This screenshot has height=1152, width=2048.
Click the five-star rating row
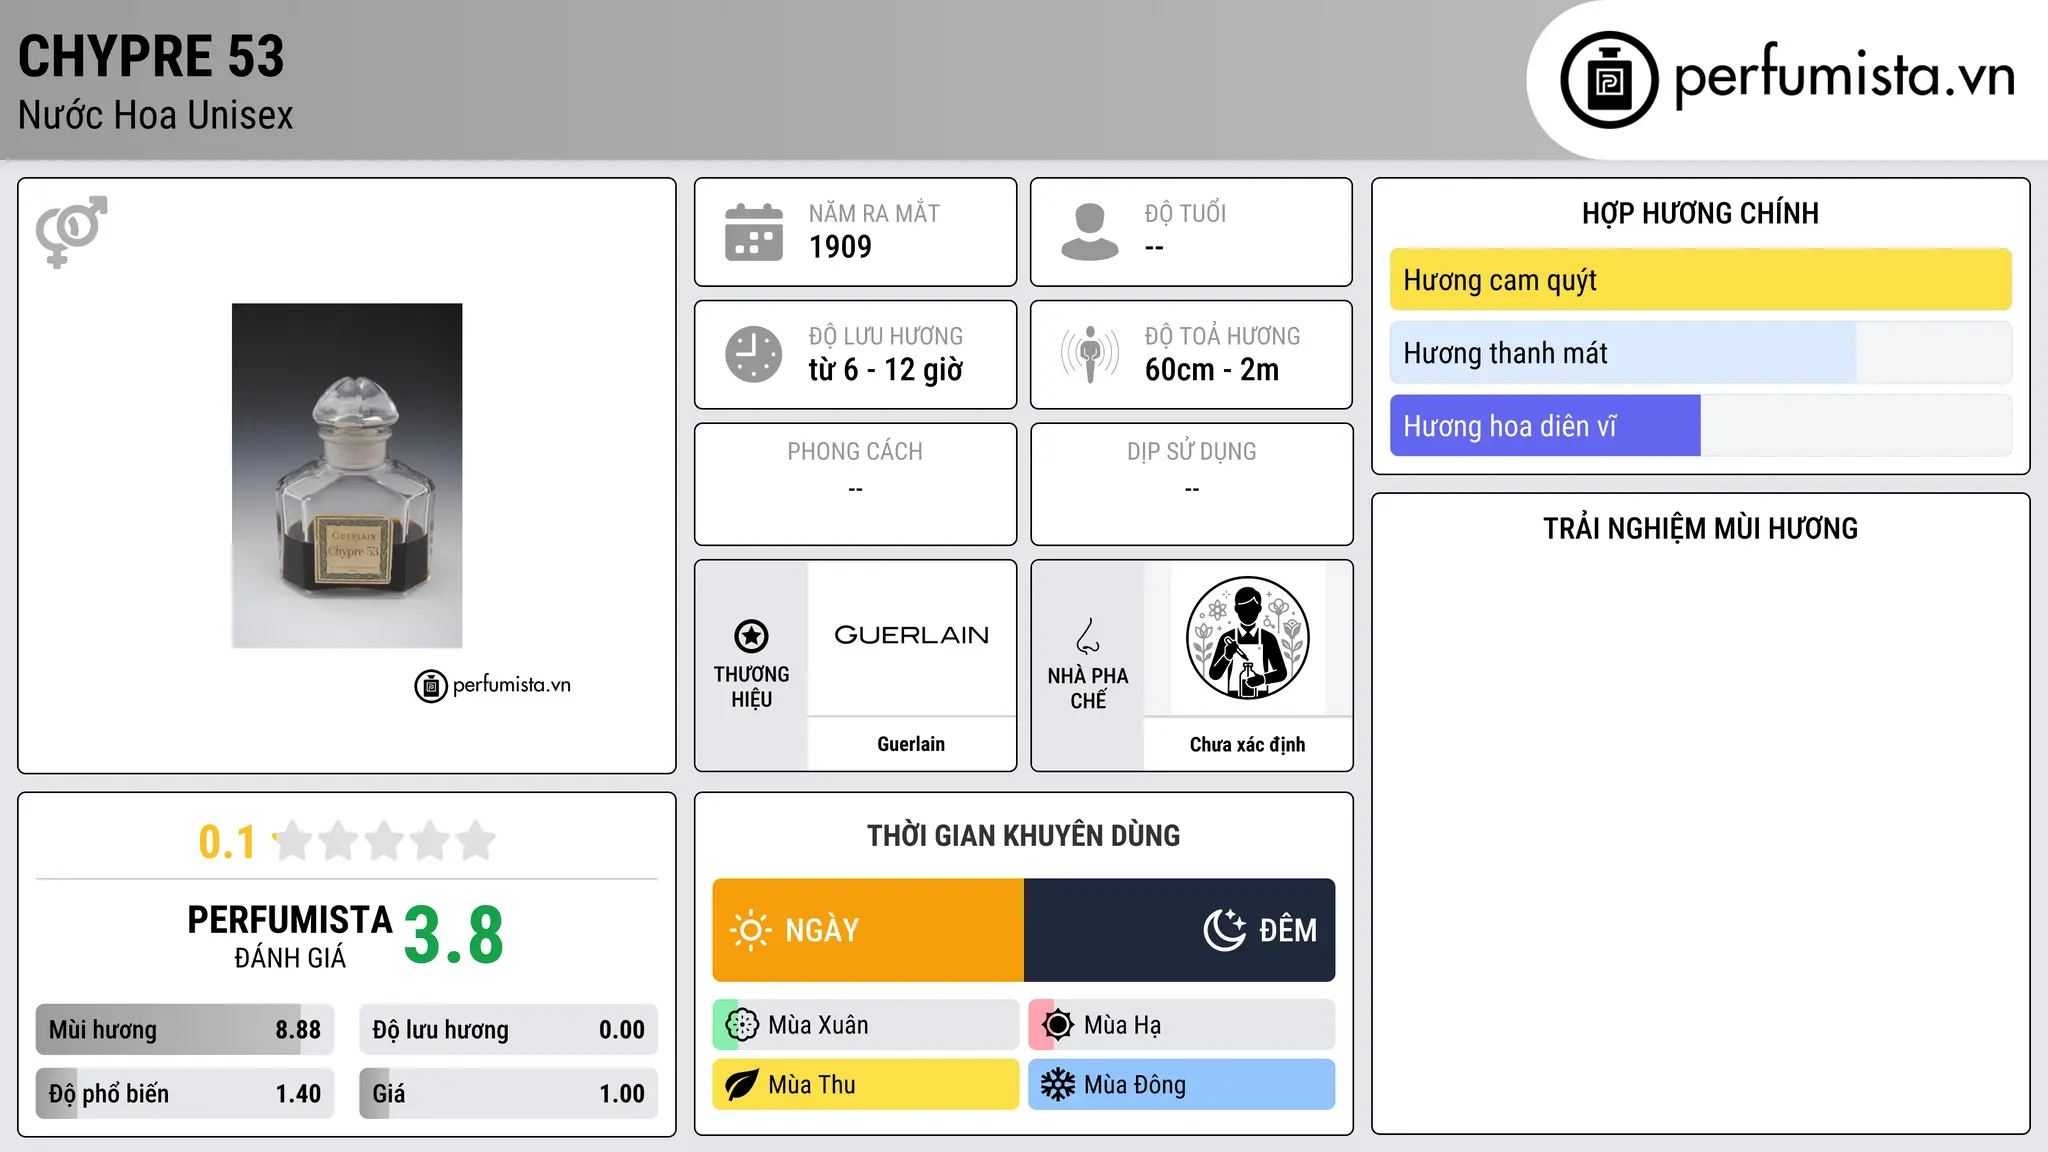[x=384, y=841]
